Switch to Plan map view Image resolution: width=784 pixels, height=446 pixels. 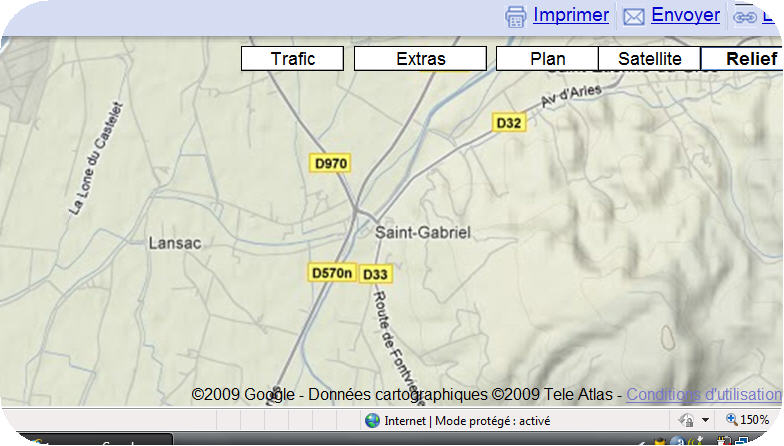[547, 59]
